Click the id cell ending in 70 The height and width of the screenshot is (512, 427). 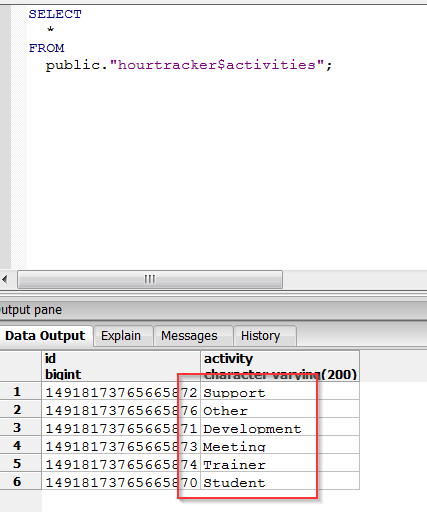point(121,481)
